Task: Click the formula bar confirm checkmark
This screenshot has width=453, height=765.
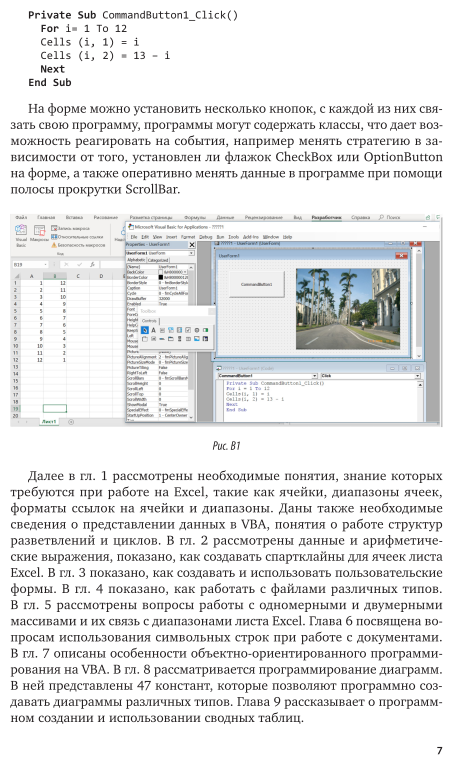Action: click(x=79, y=264)
